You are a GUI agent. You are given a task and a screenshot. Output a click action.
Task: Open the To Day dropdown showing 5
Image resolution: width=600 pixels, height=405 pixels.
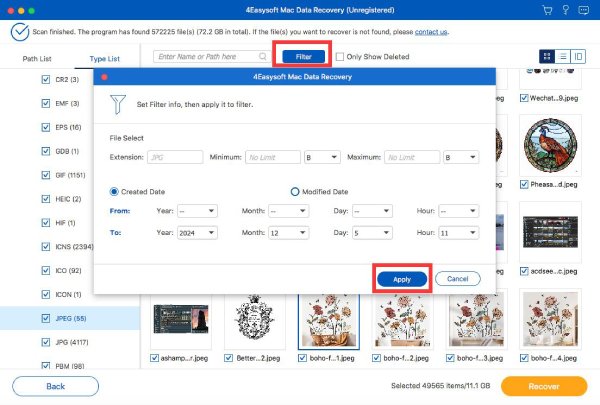(x=372, y=233)
